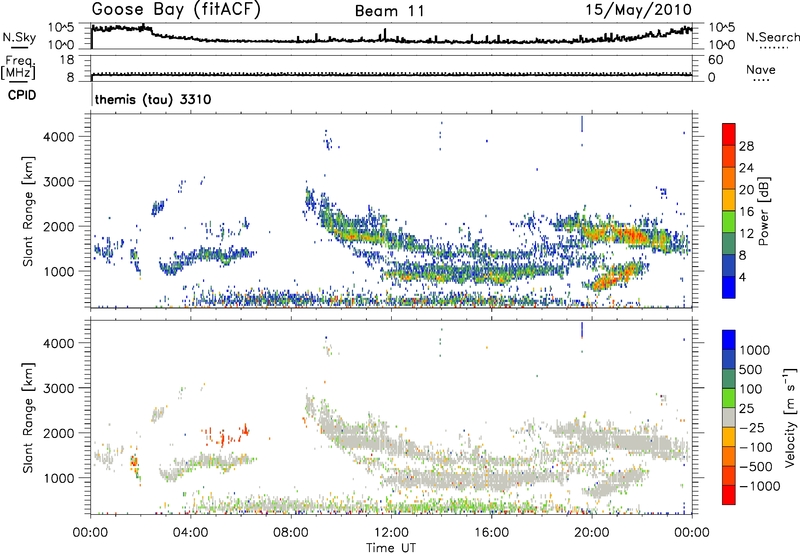The width and height of the screenshot is (800, 554).
Task: Click the power panel 'Slant Range [km]' label
Action: pos(28,211)
